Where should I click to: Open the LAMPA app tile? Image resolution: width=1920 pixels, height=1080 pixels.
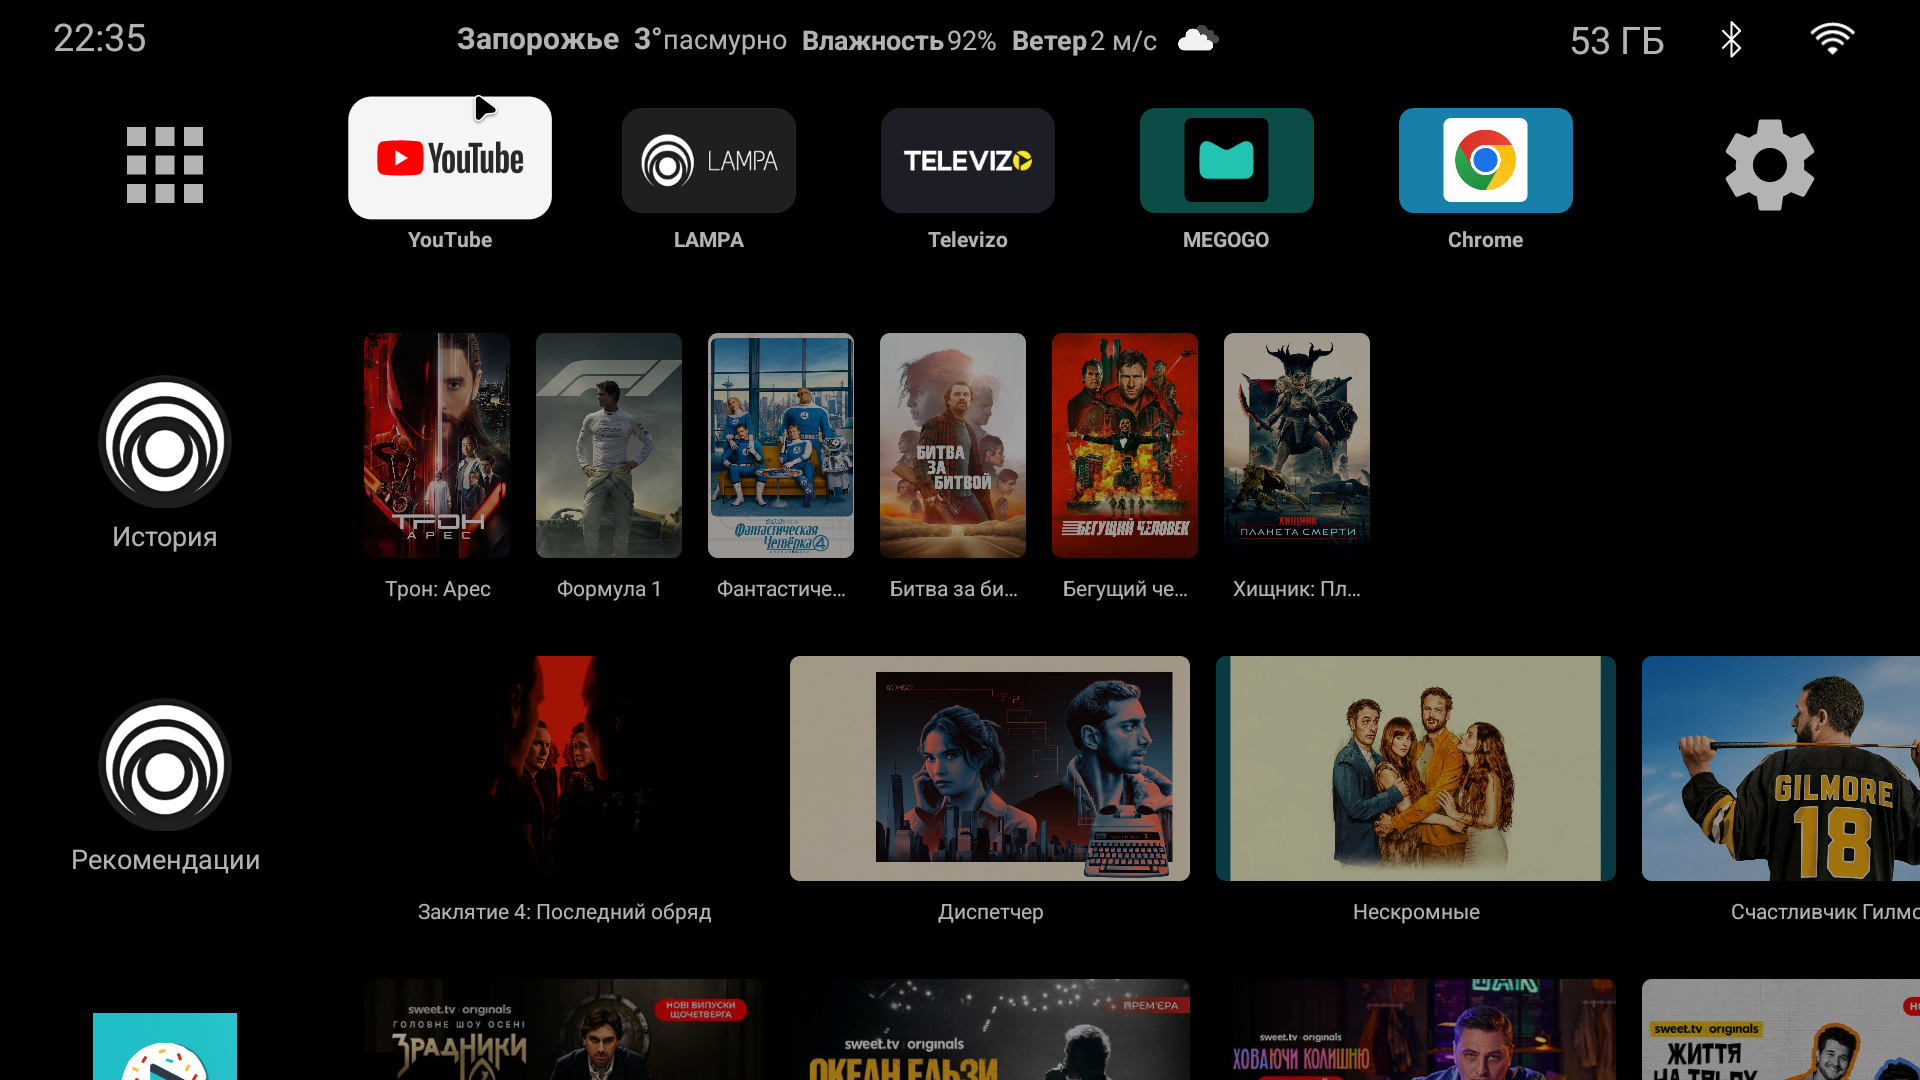pyautogui.click(x=708, y=161)
